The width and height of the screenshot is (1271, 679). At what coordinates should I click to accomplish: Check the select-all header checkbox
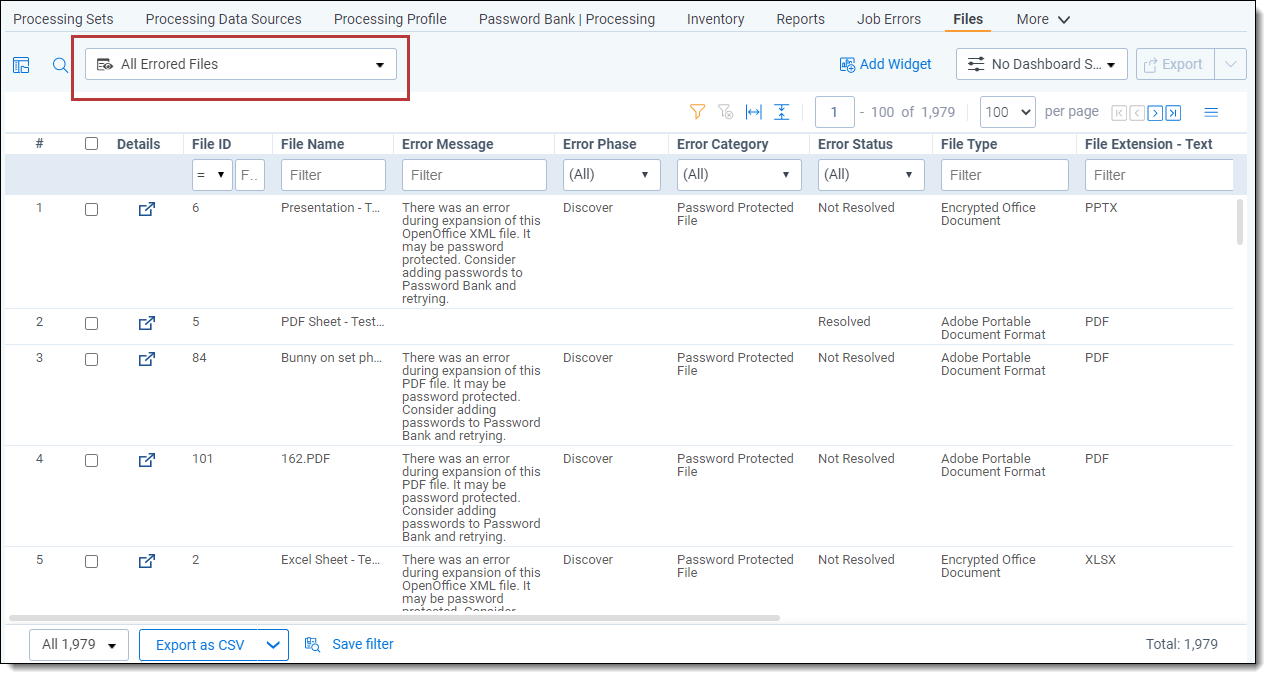point(92,144)
